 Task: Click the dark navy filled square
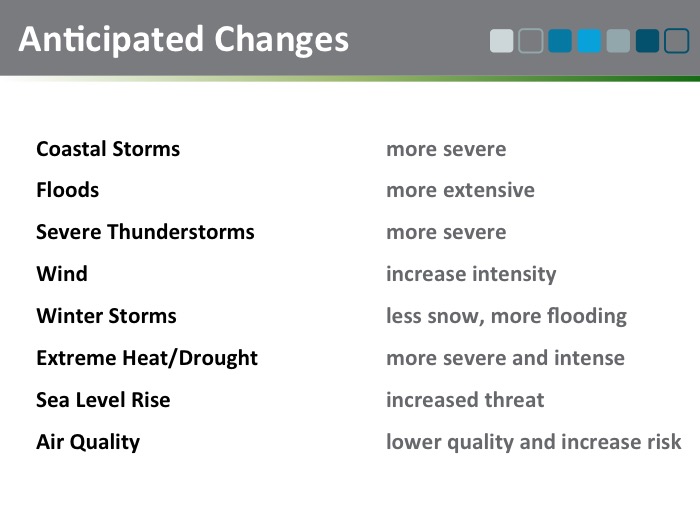[x=648, y=40]
